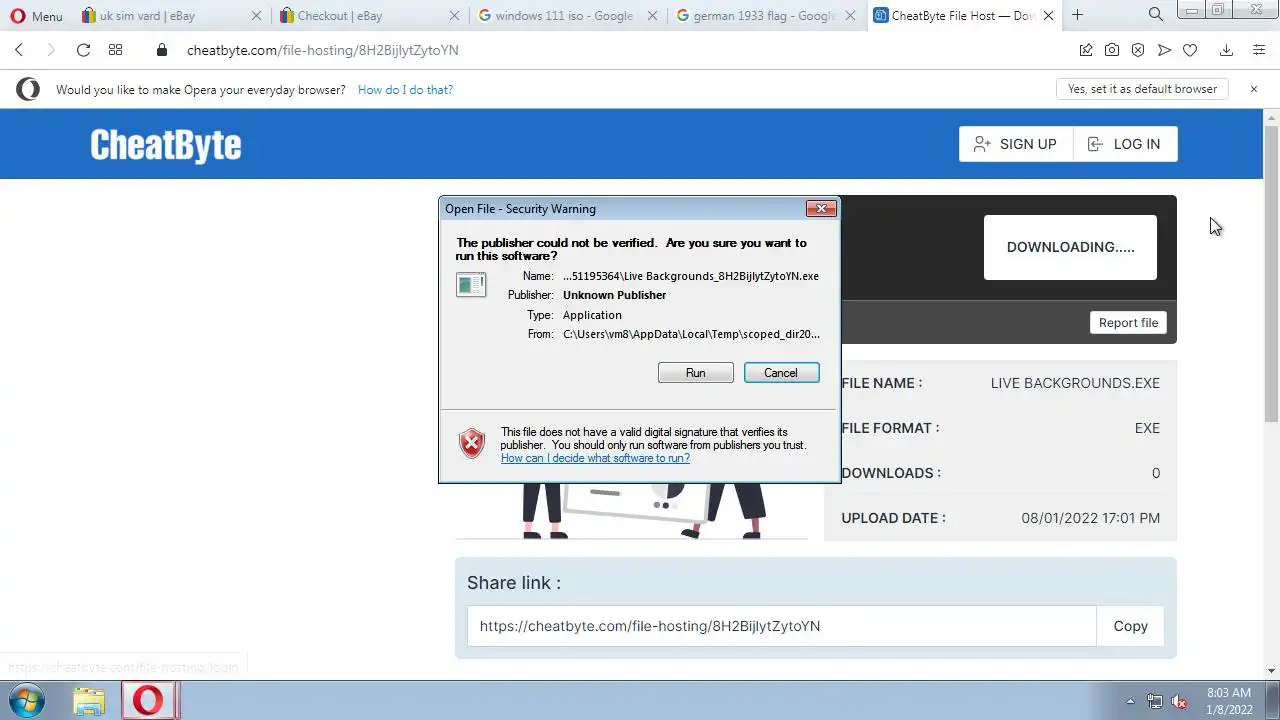Open the muted volume tray icon
Image resolution: width=1280 pixels, height=720 pixels.
1179,701
